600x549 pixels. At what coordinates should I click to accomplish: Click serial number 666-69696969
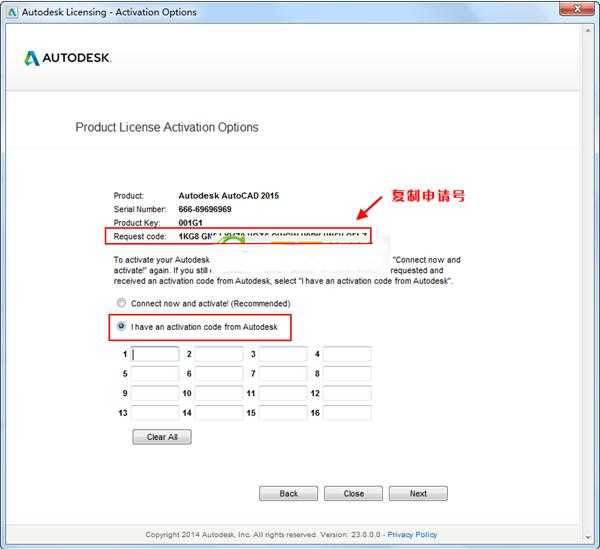coord(205,209)
